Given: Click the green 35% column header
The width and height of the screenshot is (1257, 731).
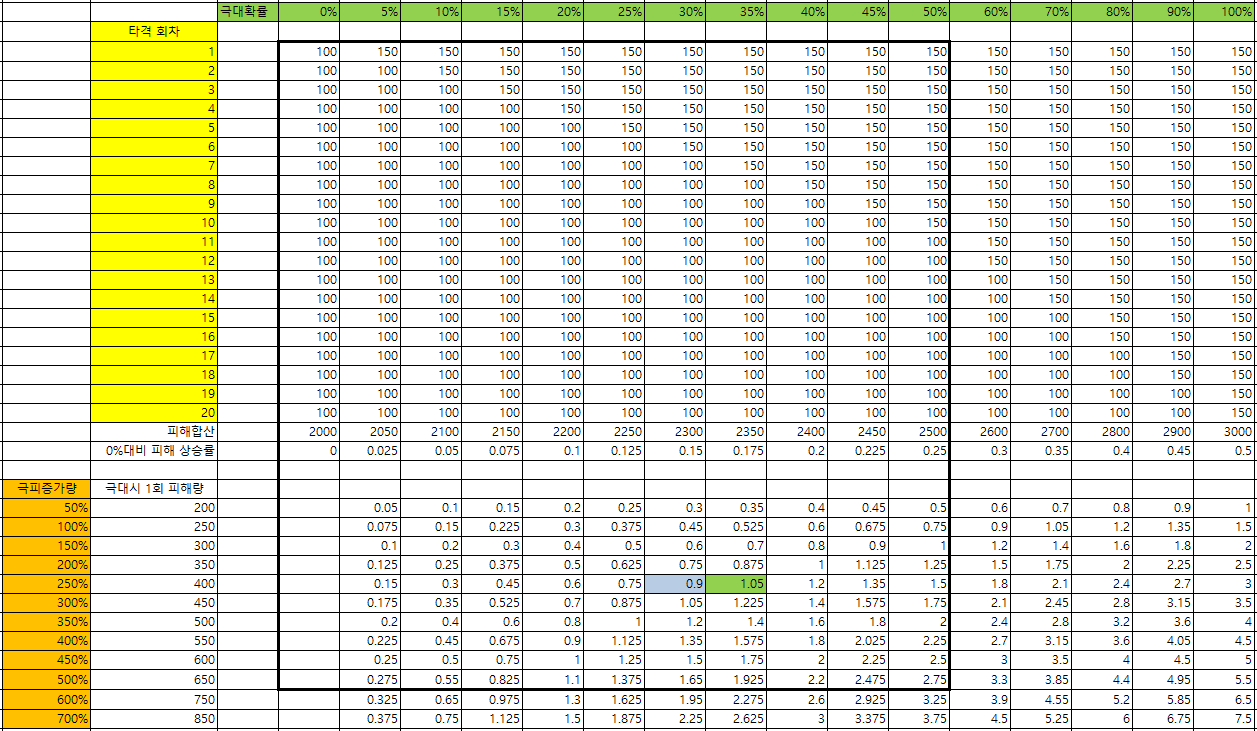Looking at the screenshot, I should pos(736,12).
